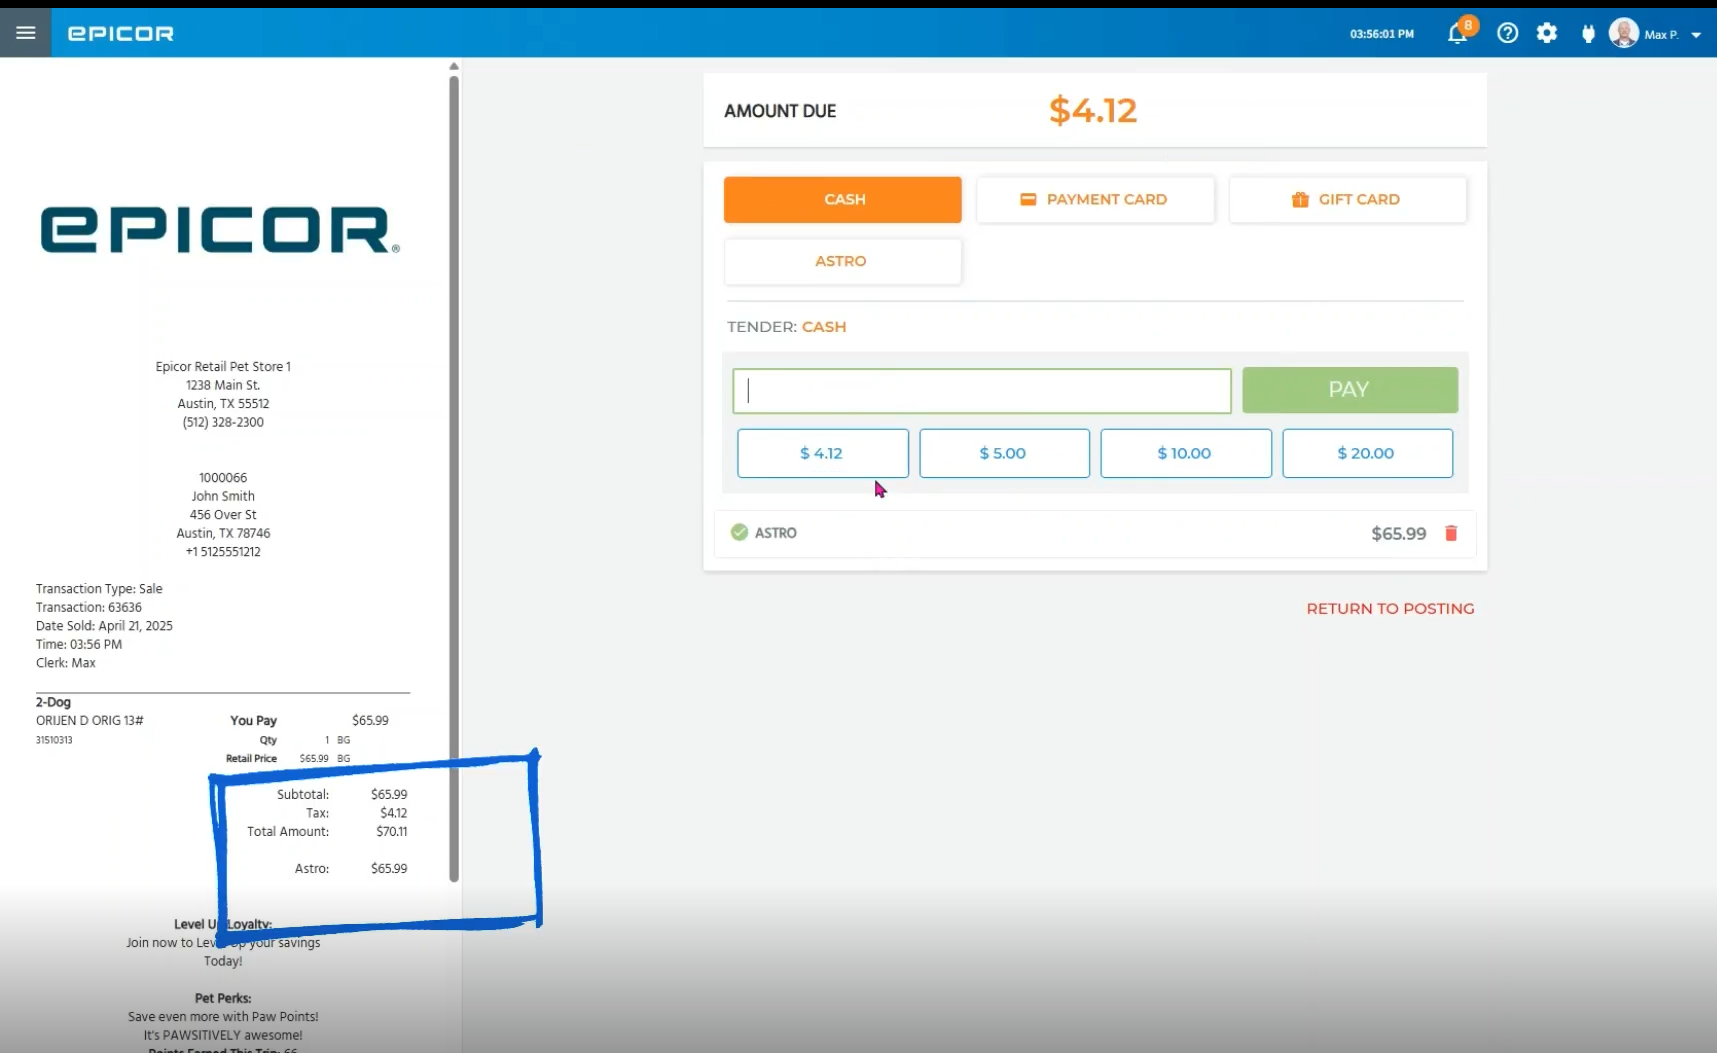Open the hamburger navigation menu
This screenshot has height=1053, width=1717.
(25, 33)
